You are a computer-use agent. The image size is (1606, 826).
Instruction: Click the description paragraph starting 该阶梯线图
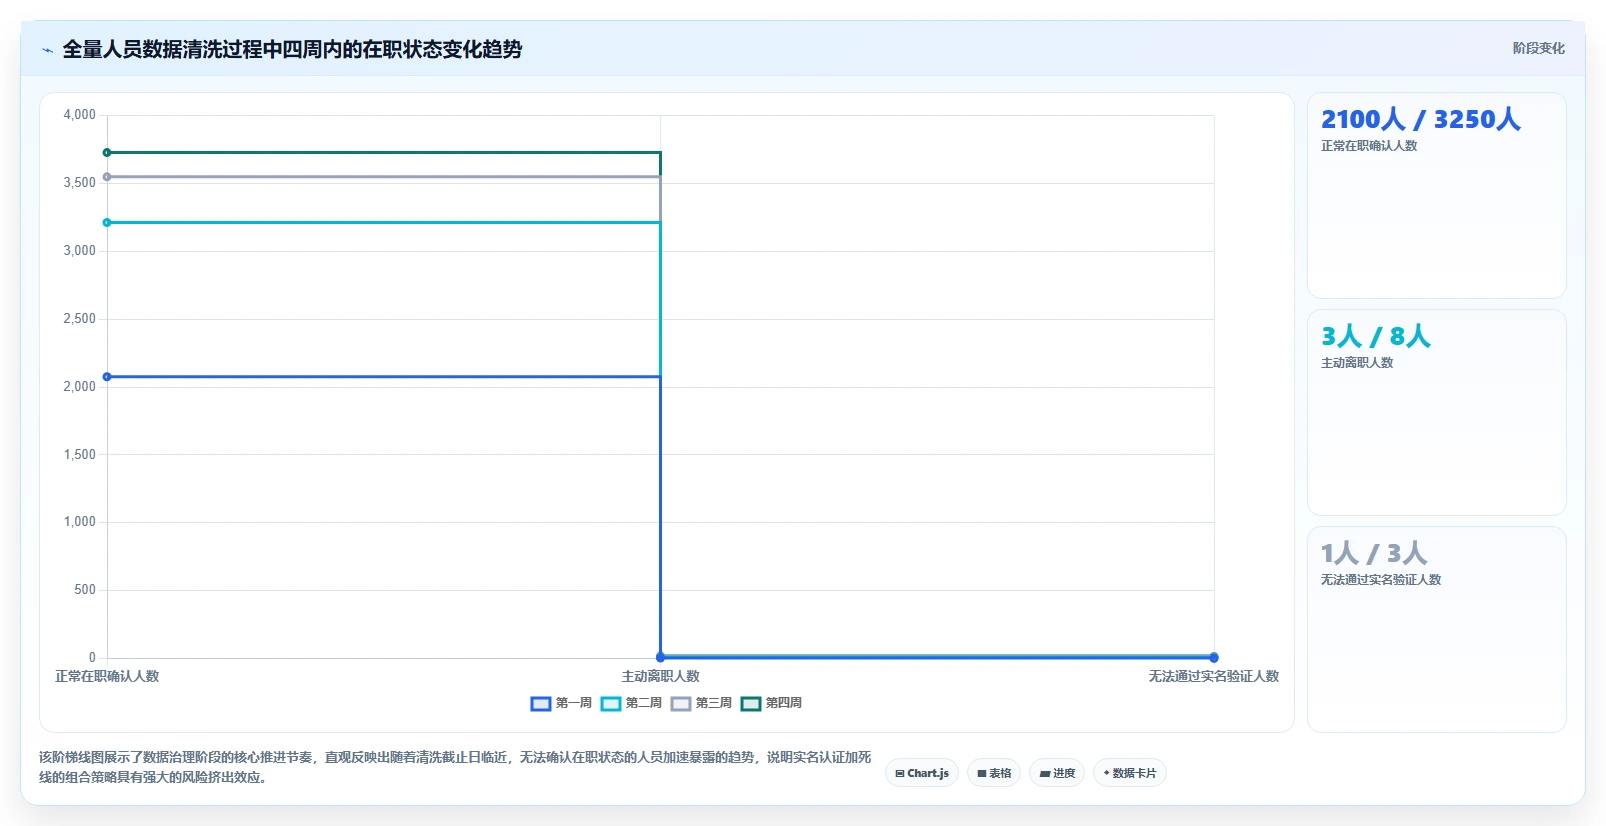tap(455, 767)
